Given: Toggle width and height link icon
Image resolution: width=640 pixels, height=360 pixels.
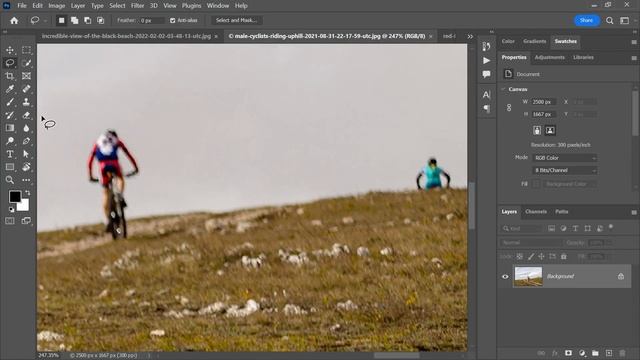Looking at the screenshot, I should point(509,108).
